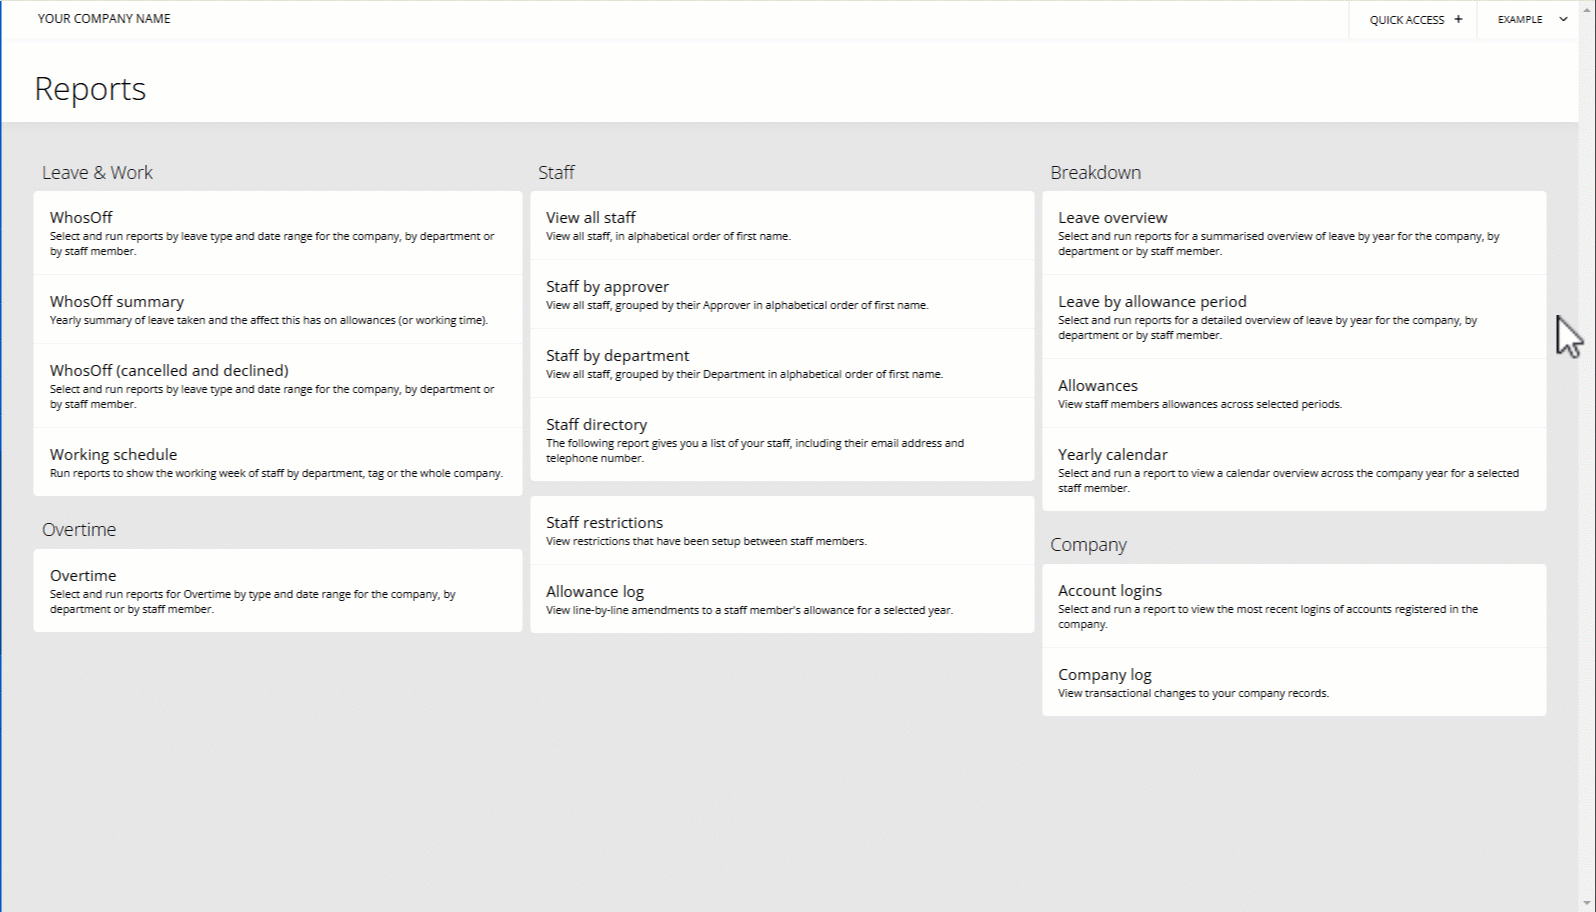Open the Leave overview report
The image size is (1596, 912).
pos(1294,233)
